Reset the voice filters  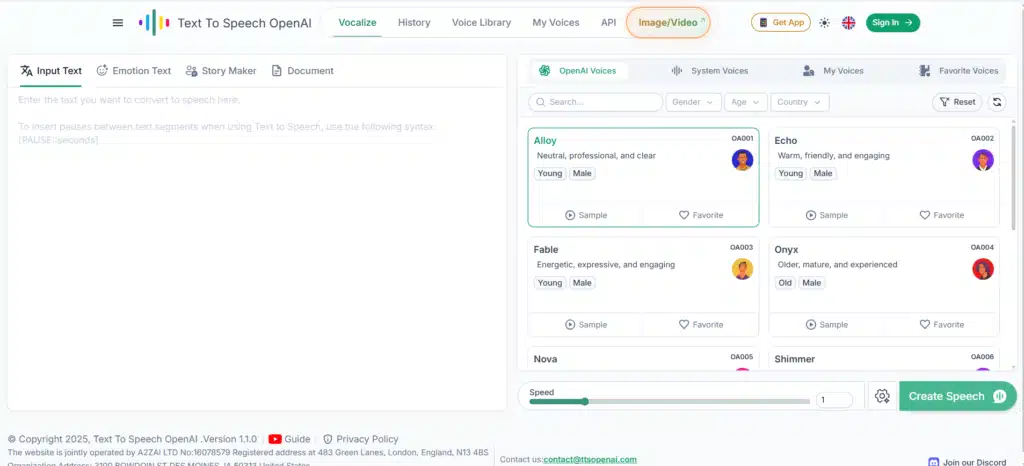957,102
